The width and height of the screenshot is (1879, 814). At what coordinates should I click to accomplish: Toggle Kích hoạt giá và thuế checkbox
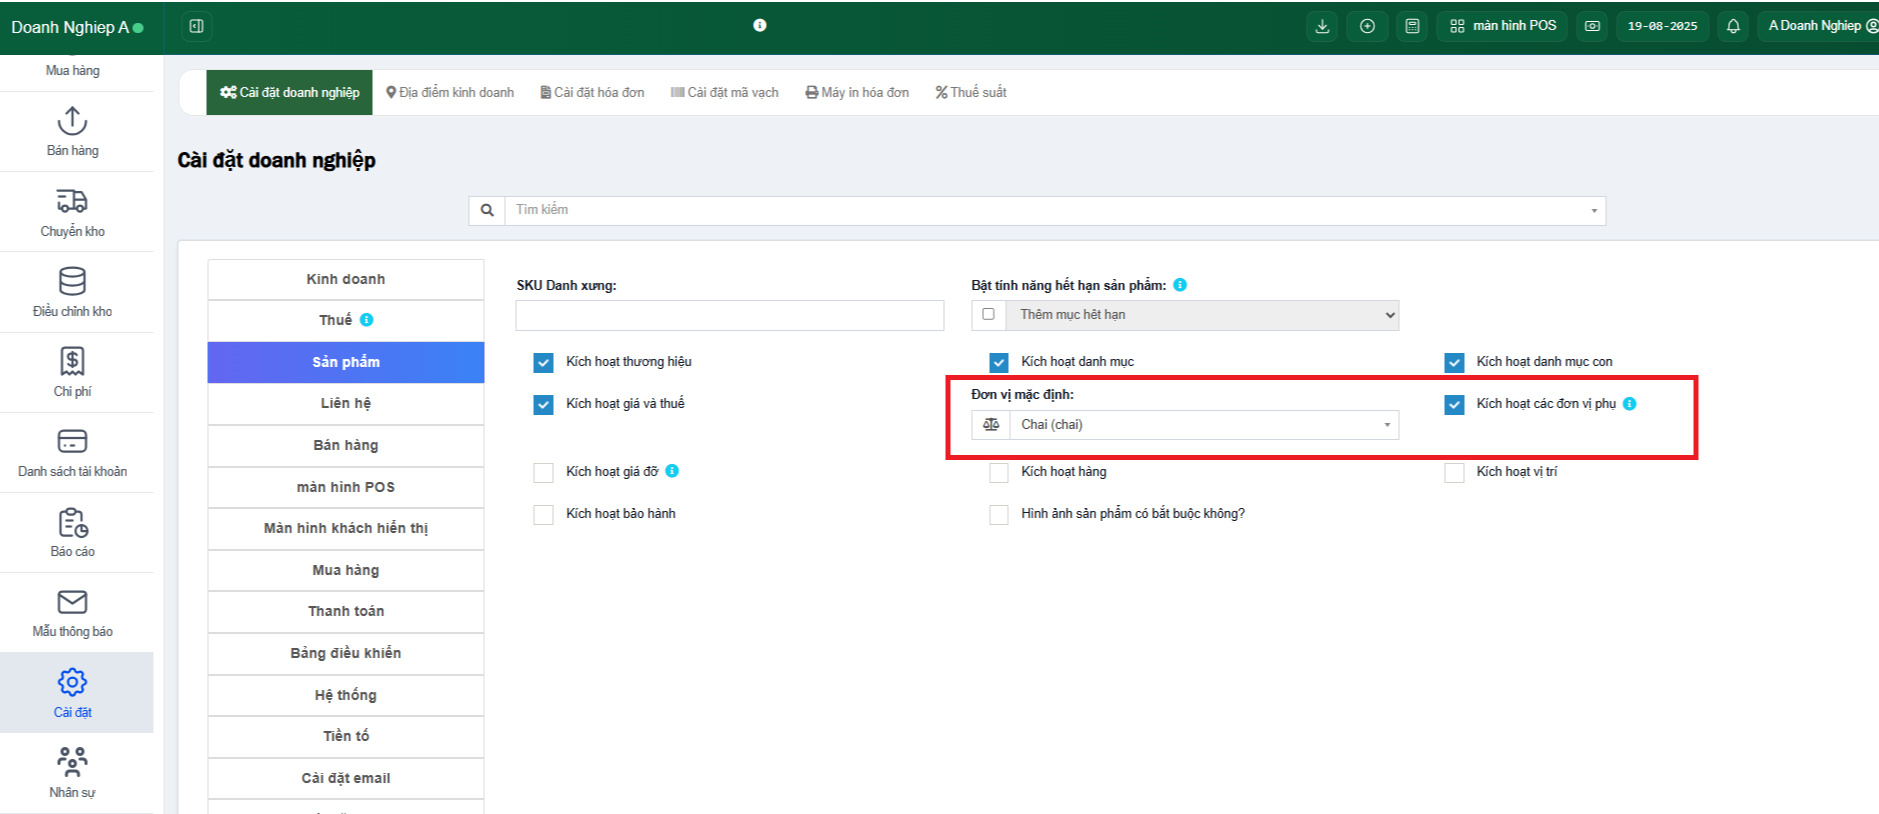pos(543,404)
